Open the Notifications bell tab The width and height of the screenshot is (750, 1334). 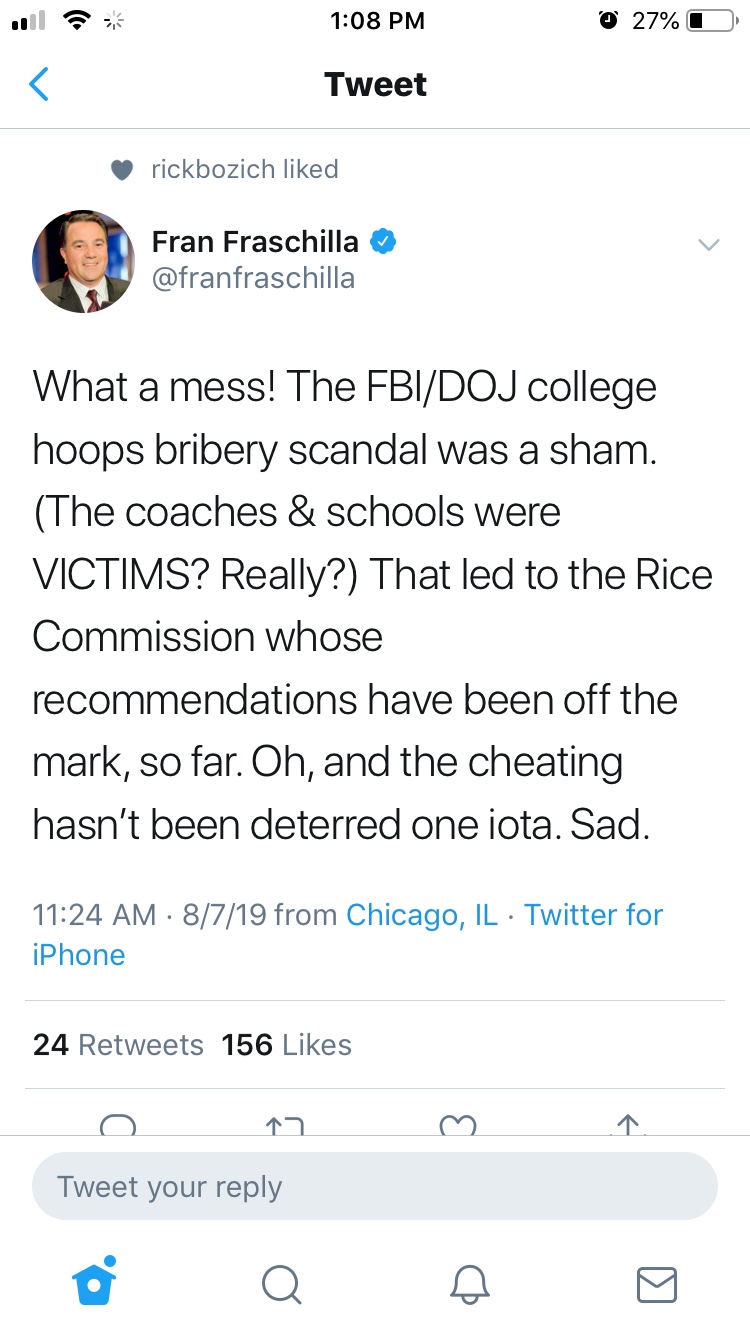[x=469, y=1284]
